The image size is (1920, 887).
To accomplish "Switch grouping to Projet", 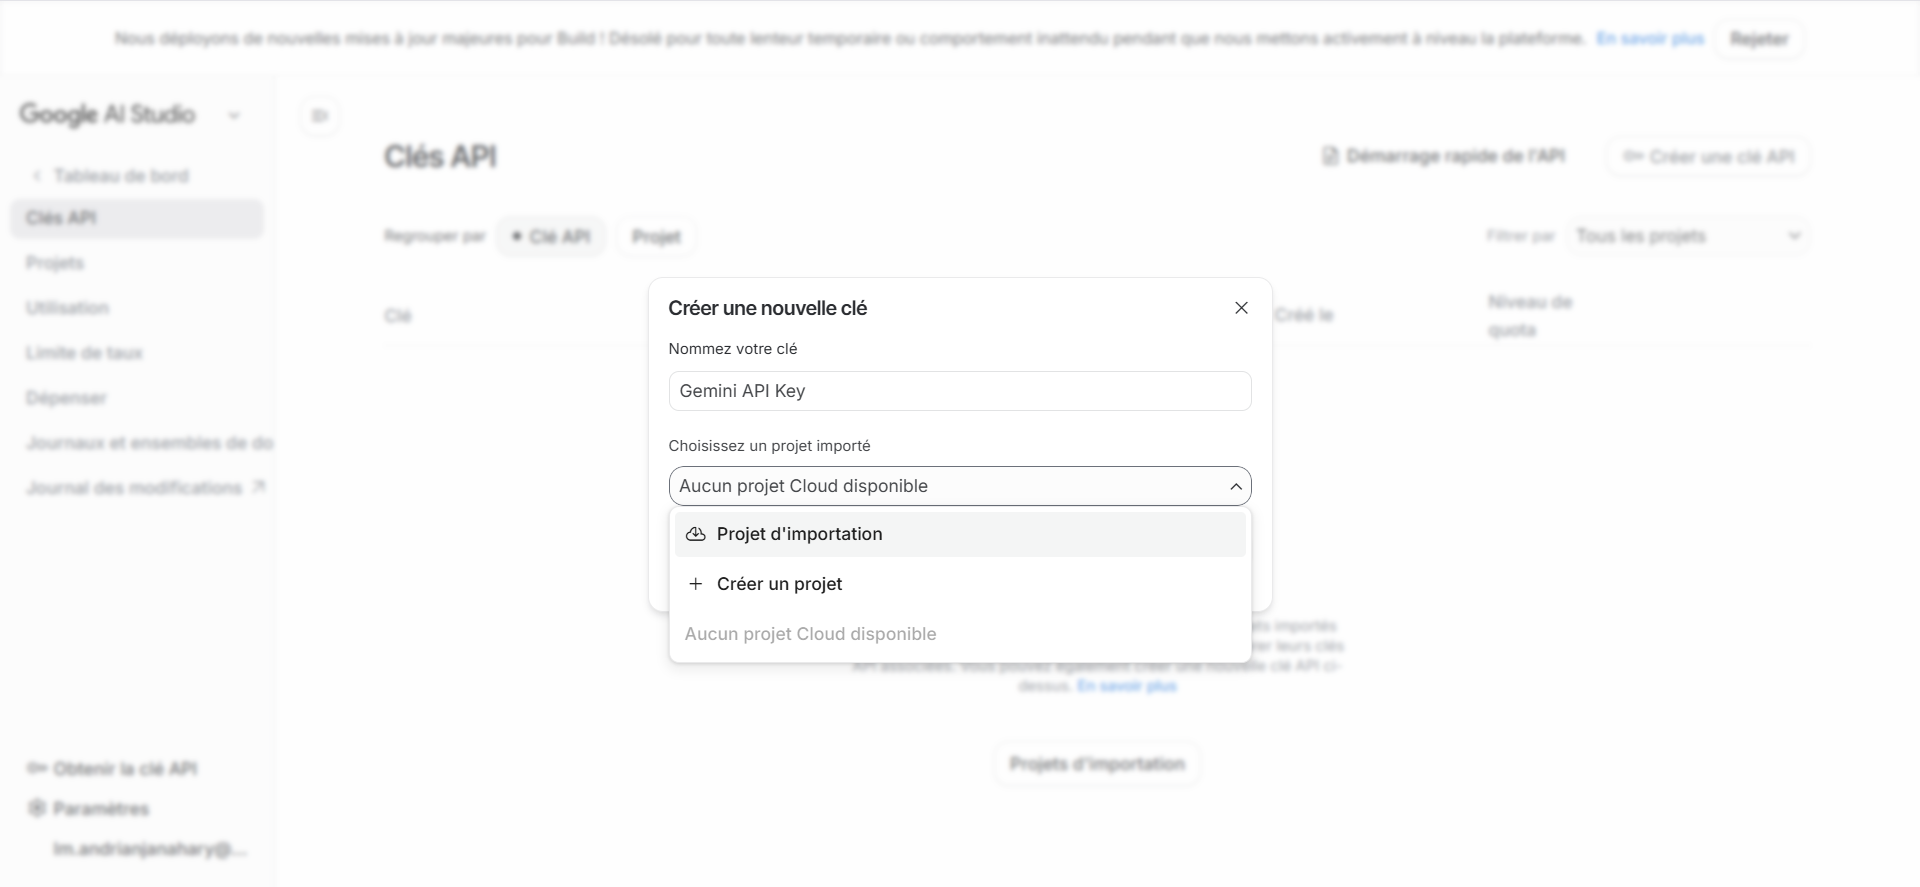I will 656,236.
